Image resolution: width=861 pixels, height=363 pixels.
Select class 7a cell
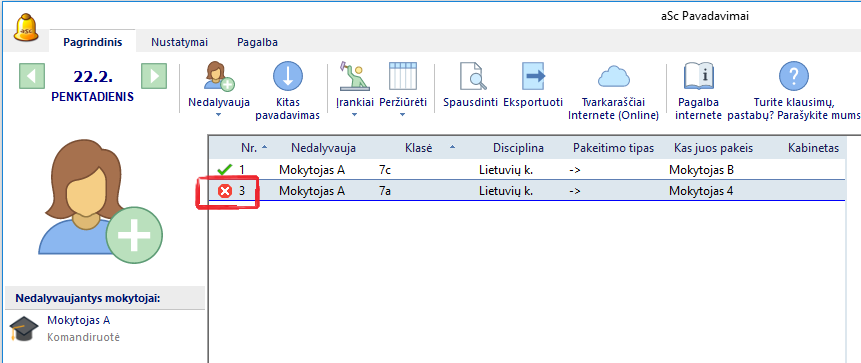click(x=385, y=191)
